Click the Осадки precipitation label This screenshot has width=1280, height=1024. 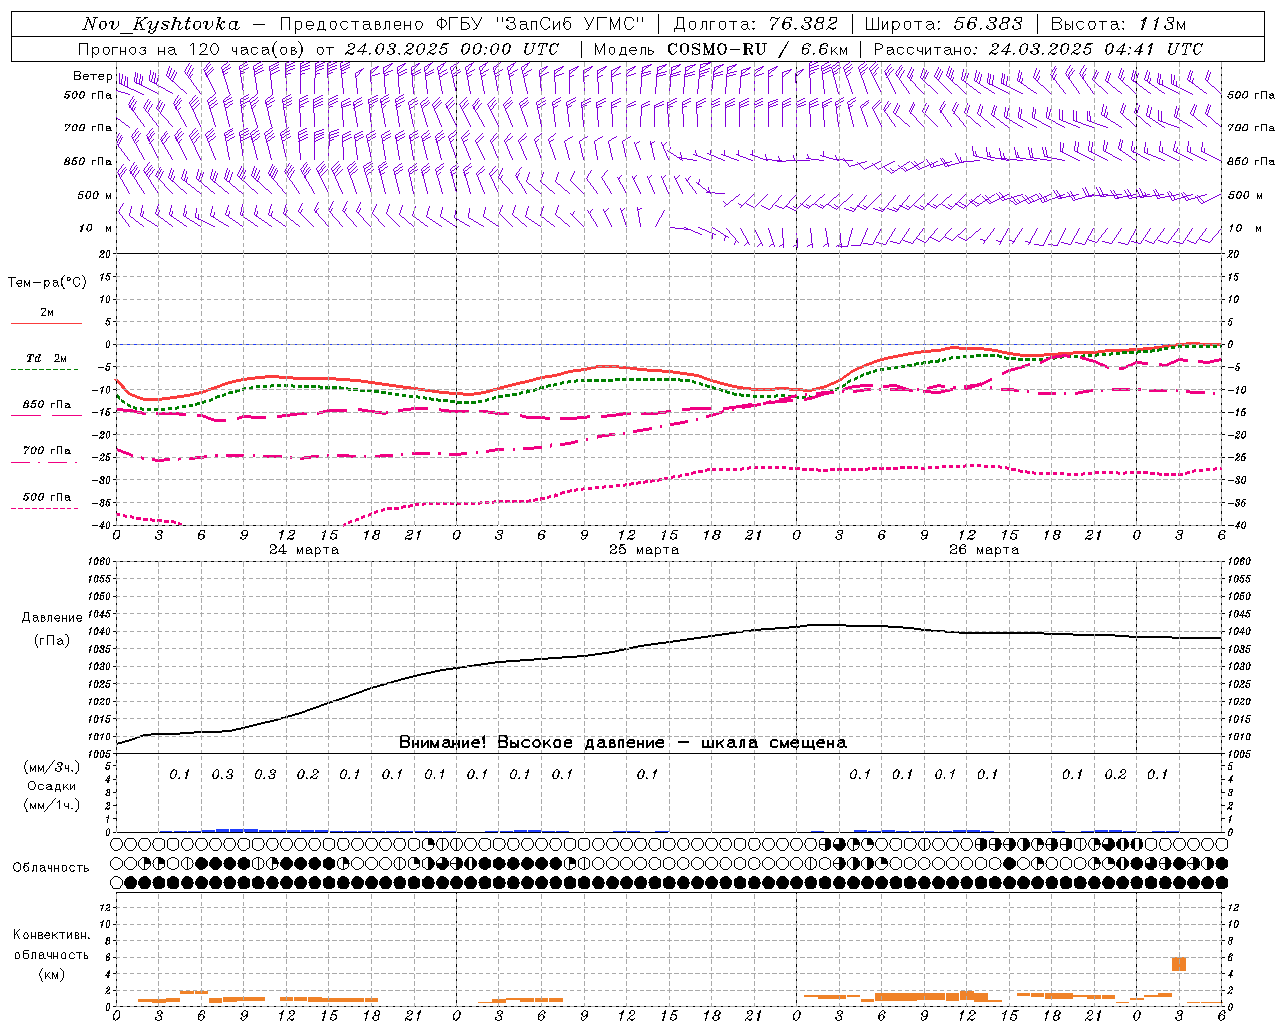coord(52,786)
